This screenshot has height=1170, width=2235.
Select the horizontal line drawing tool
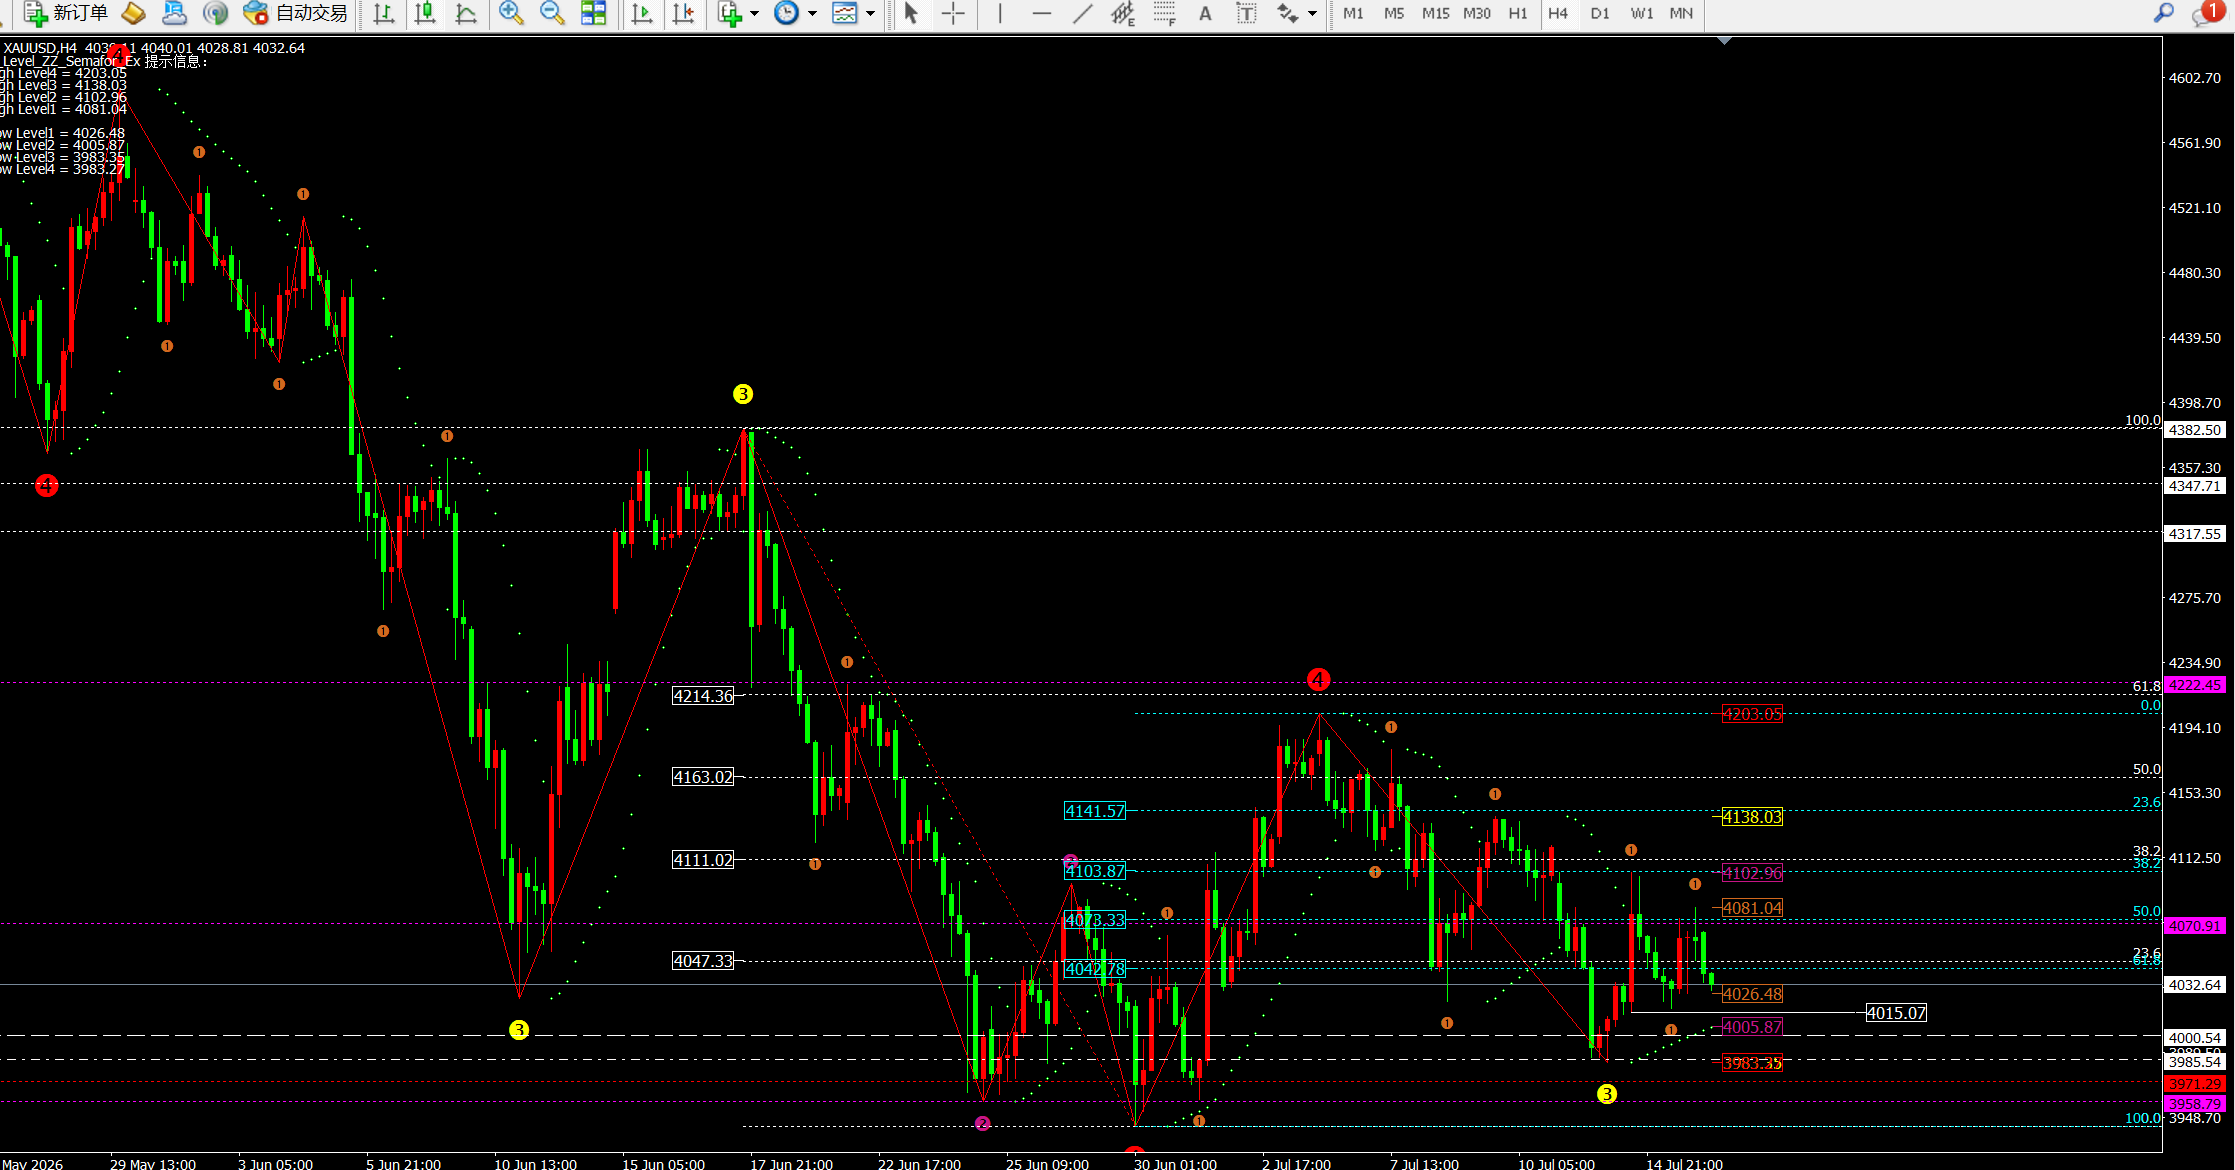[1041, 13]
